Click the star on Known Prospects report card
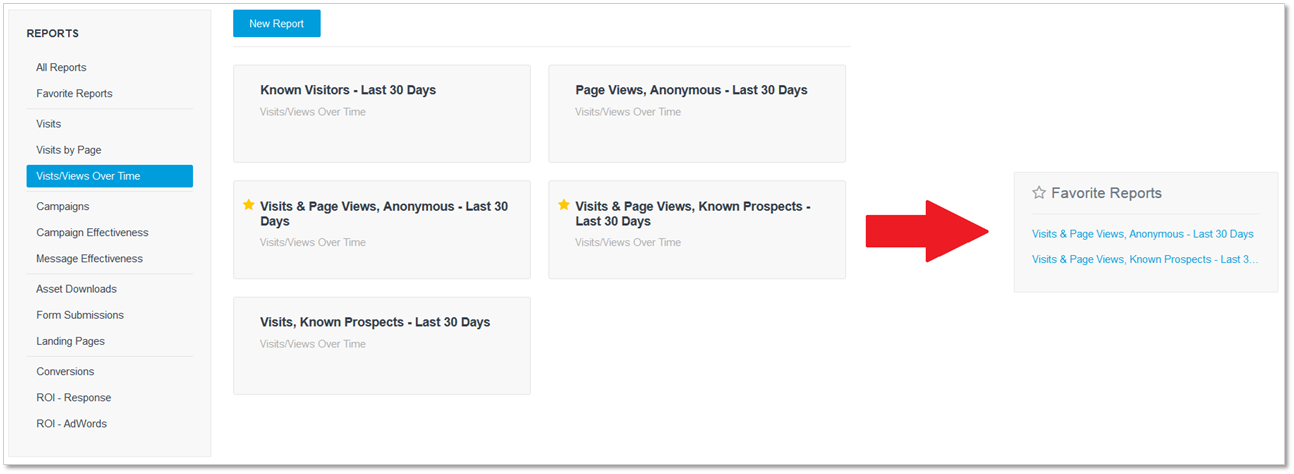 pyautogui.click(x=564, y=205)
